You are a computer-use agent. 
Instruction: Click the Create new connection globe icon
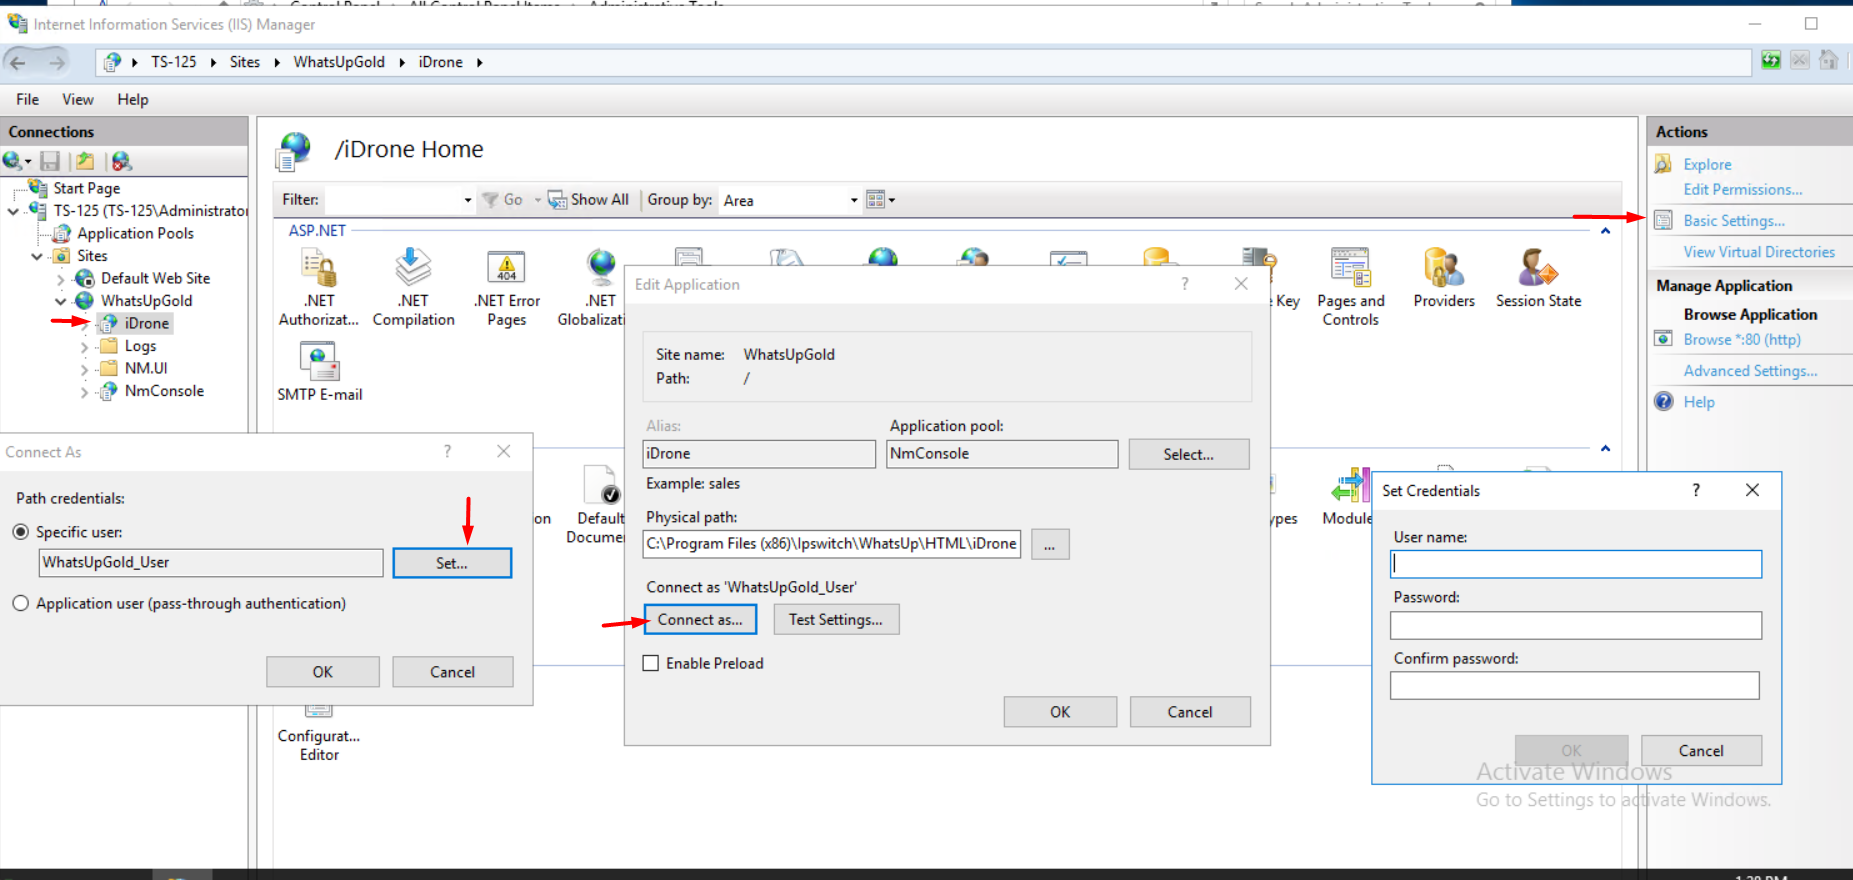pos(16,161)
